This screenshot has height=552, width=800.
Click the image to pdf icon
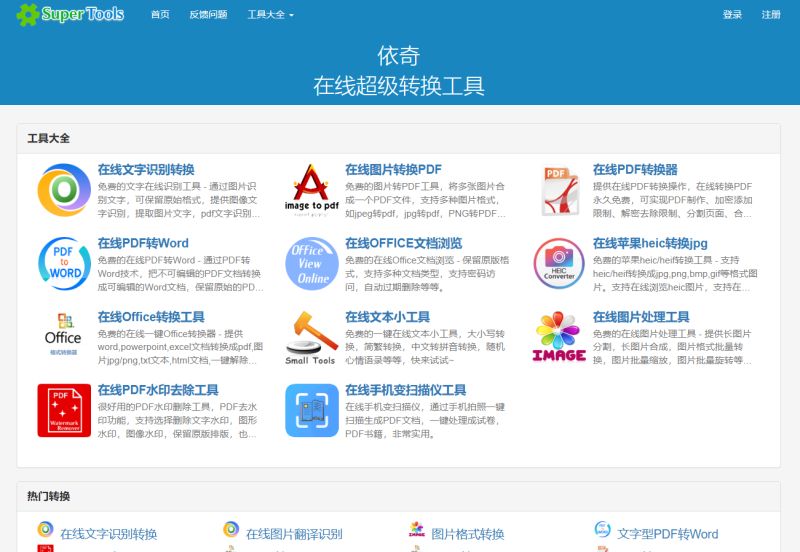[312, 190]
